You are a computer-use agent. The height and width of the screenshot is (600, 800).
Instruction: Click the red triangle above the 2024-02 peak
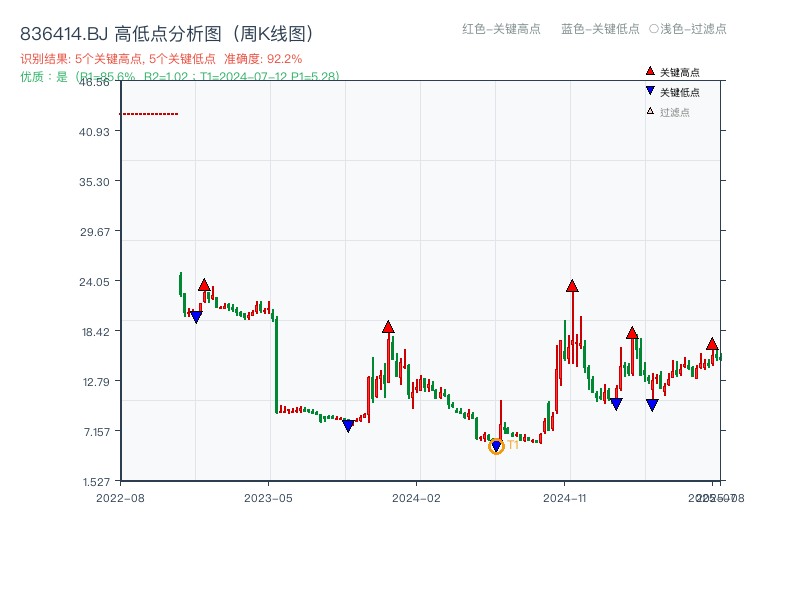tap(388, 327)
